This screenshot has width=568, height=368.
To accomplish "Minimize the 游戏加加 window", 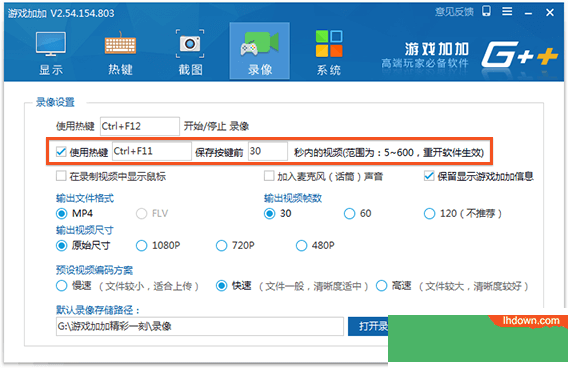I will tap(529, 13).
